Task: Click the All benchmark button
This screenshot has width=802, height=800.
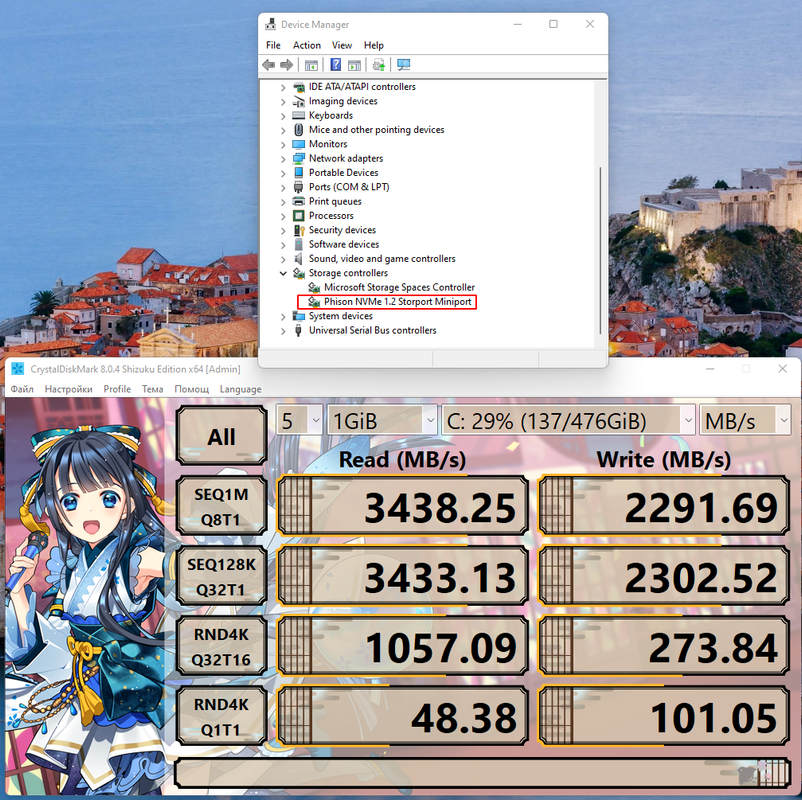Action: (221, 436)
